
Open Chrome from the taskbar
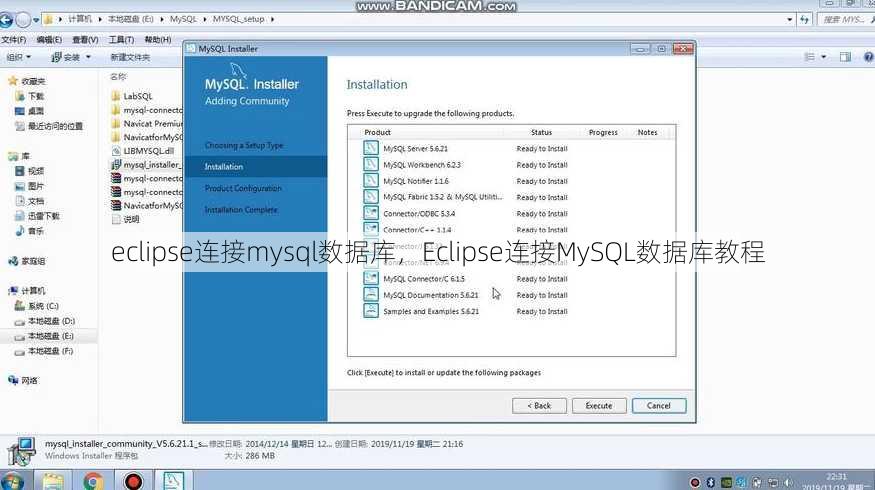(x=93, y=481)
